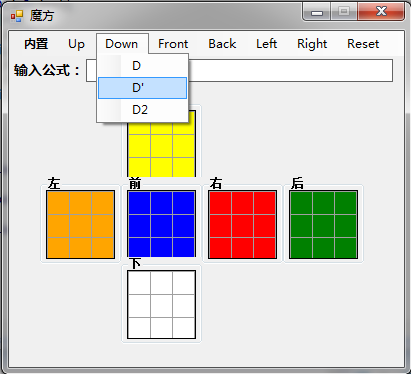Select D2 in the Down dropdown
Screen dimensions: 411x374
click(142, 110)
